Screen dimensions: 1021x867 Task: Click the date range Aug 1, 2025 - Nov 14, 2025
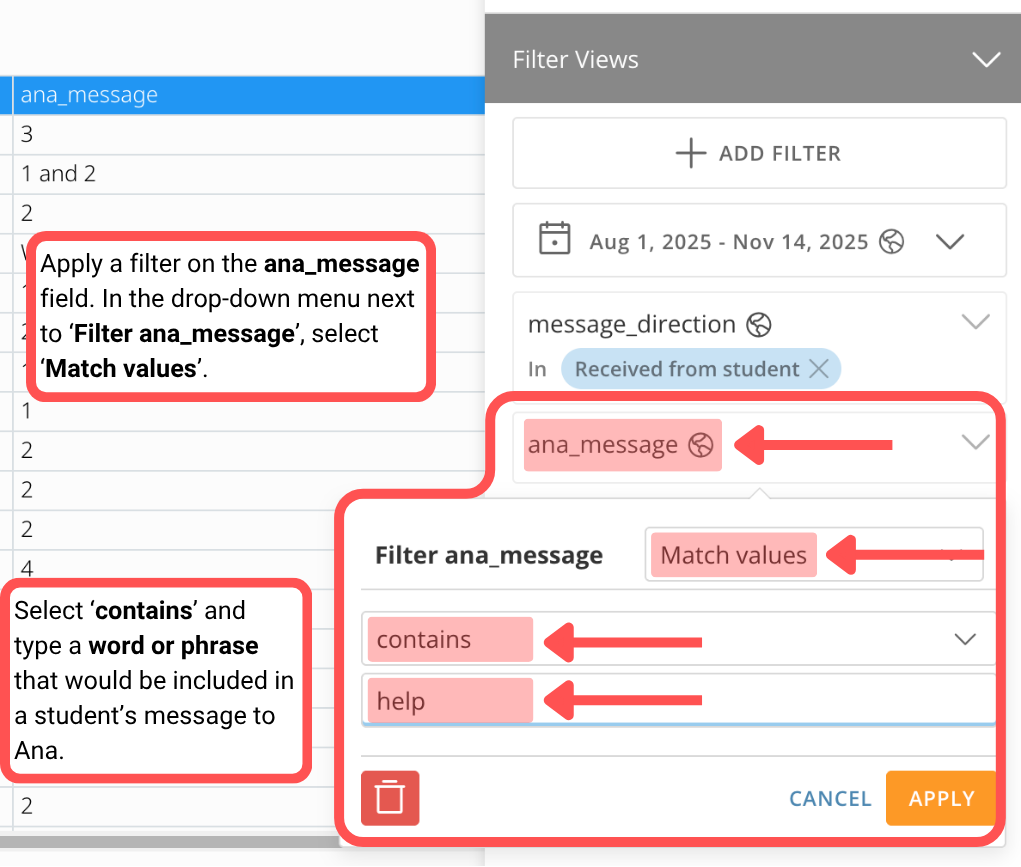coord(729,242)
